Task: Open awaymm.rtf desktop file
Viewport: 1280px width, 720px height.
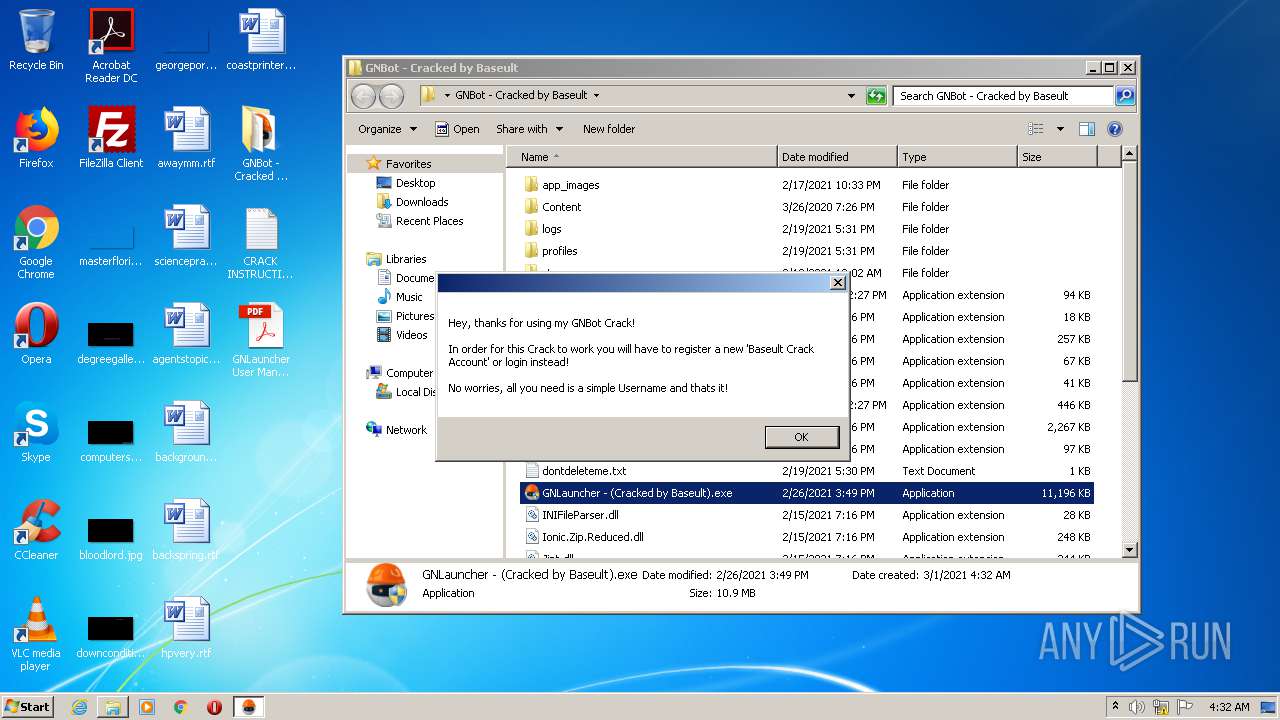Action: tap(186, 138)
